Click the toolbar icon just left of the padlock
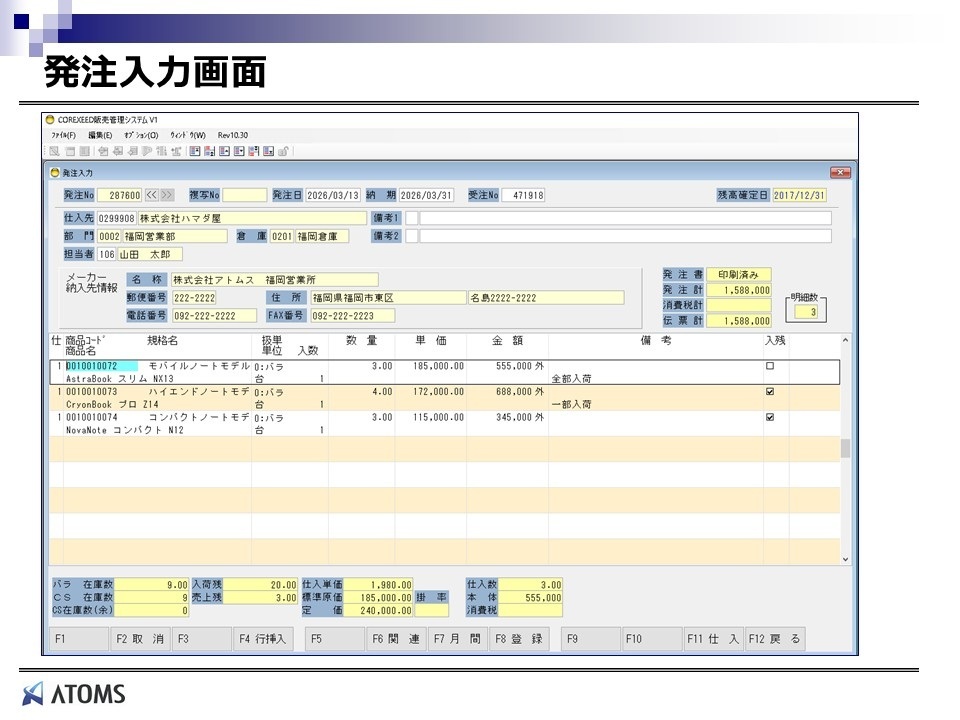Viewport: 960px width, 720px height. click(x=268, y=151)
